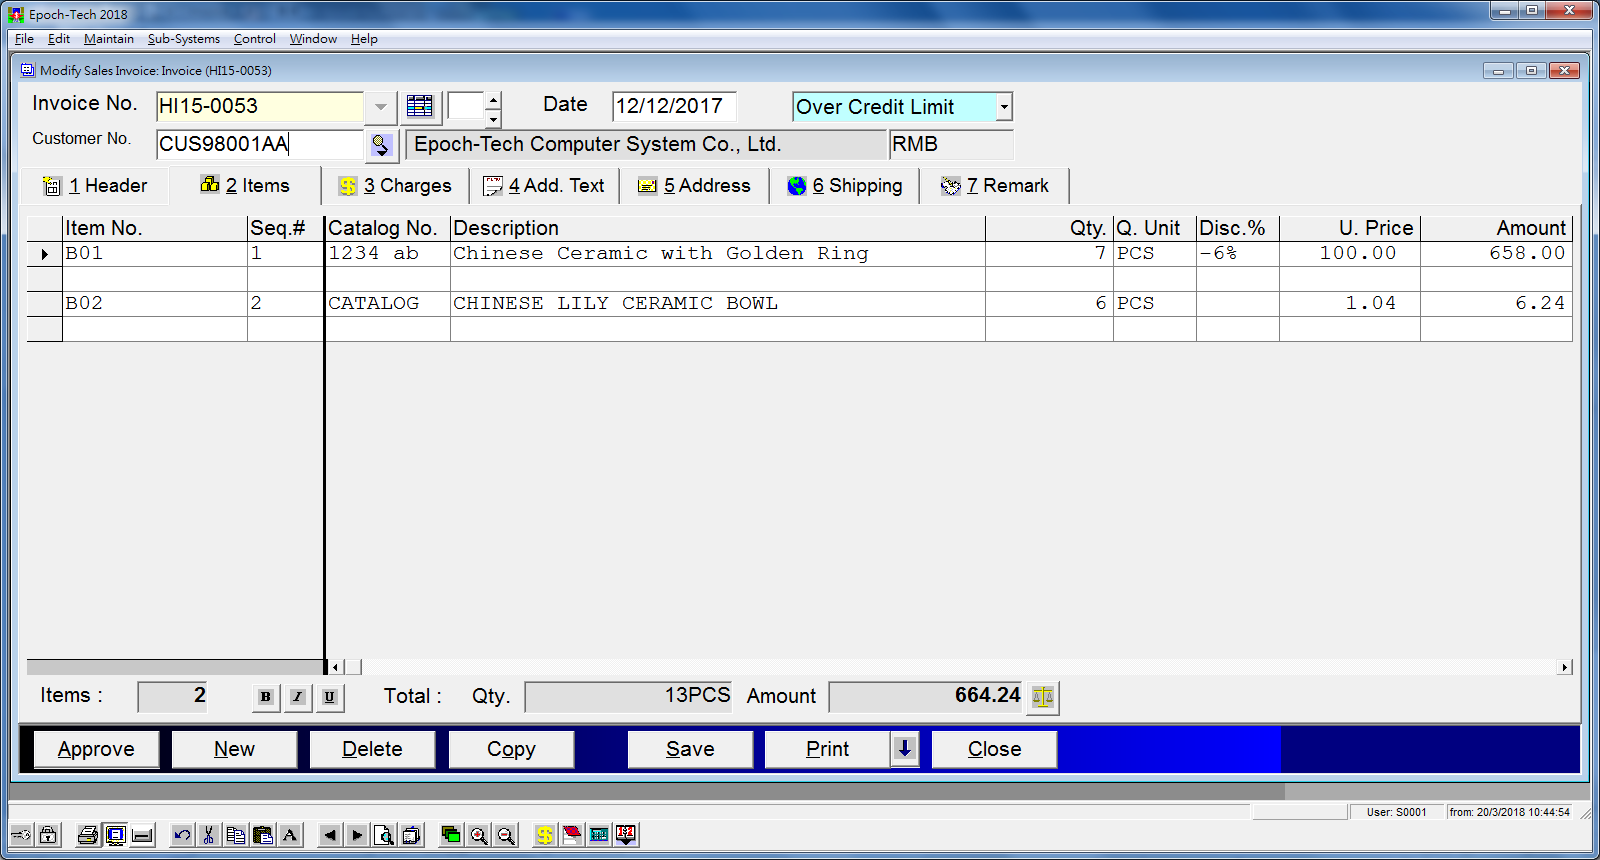Open the Over Credit Limit dropdown
1600x860 pixels.
(x=1004, y=107)
